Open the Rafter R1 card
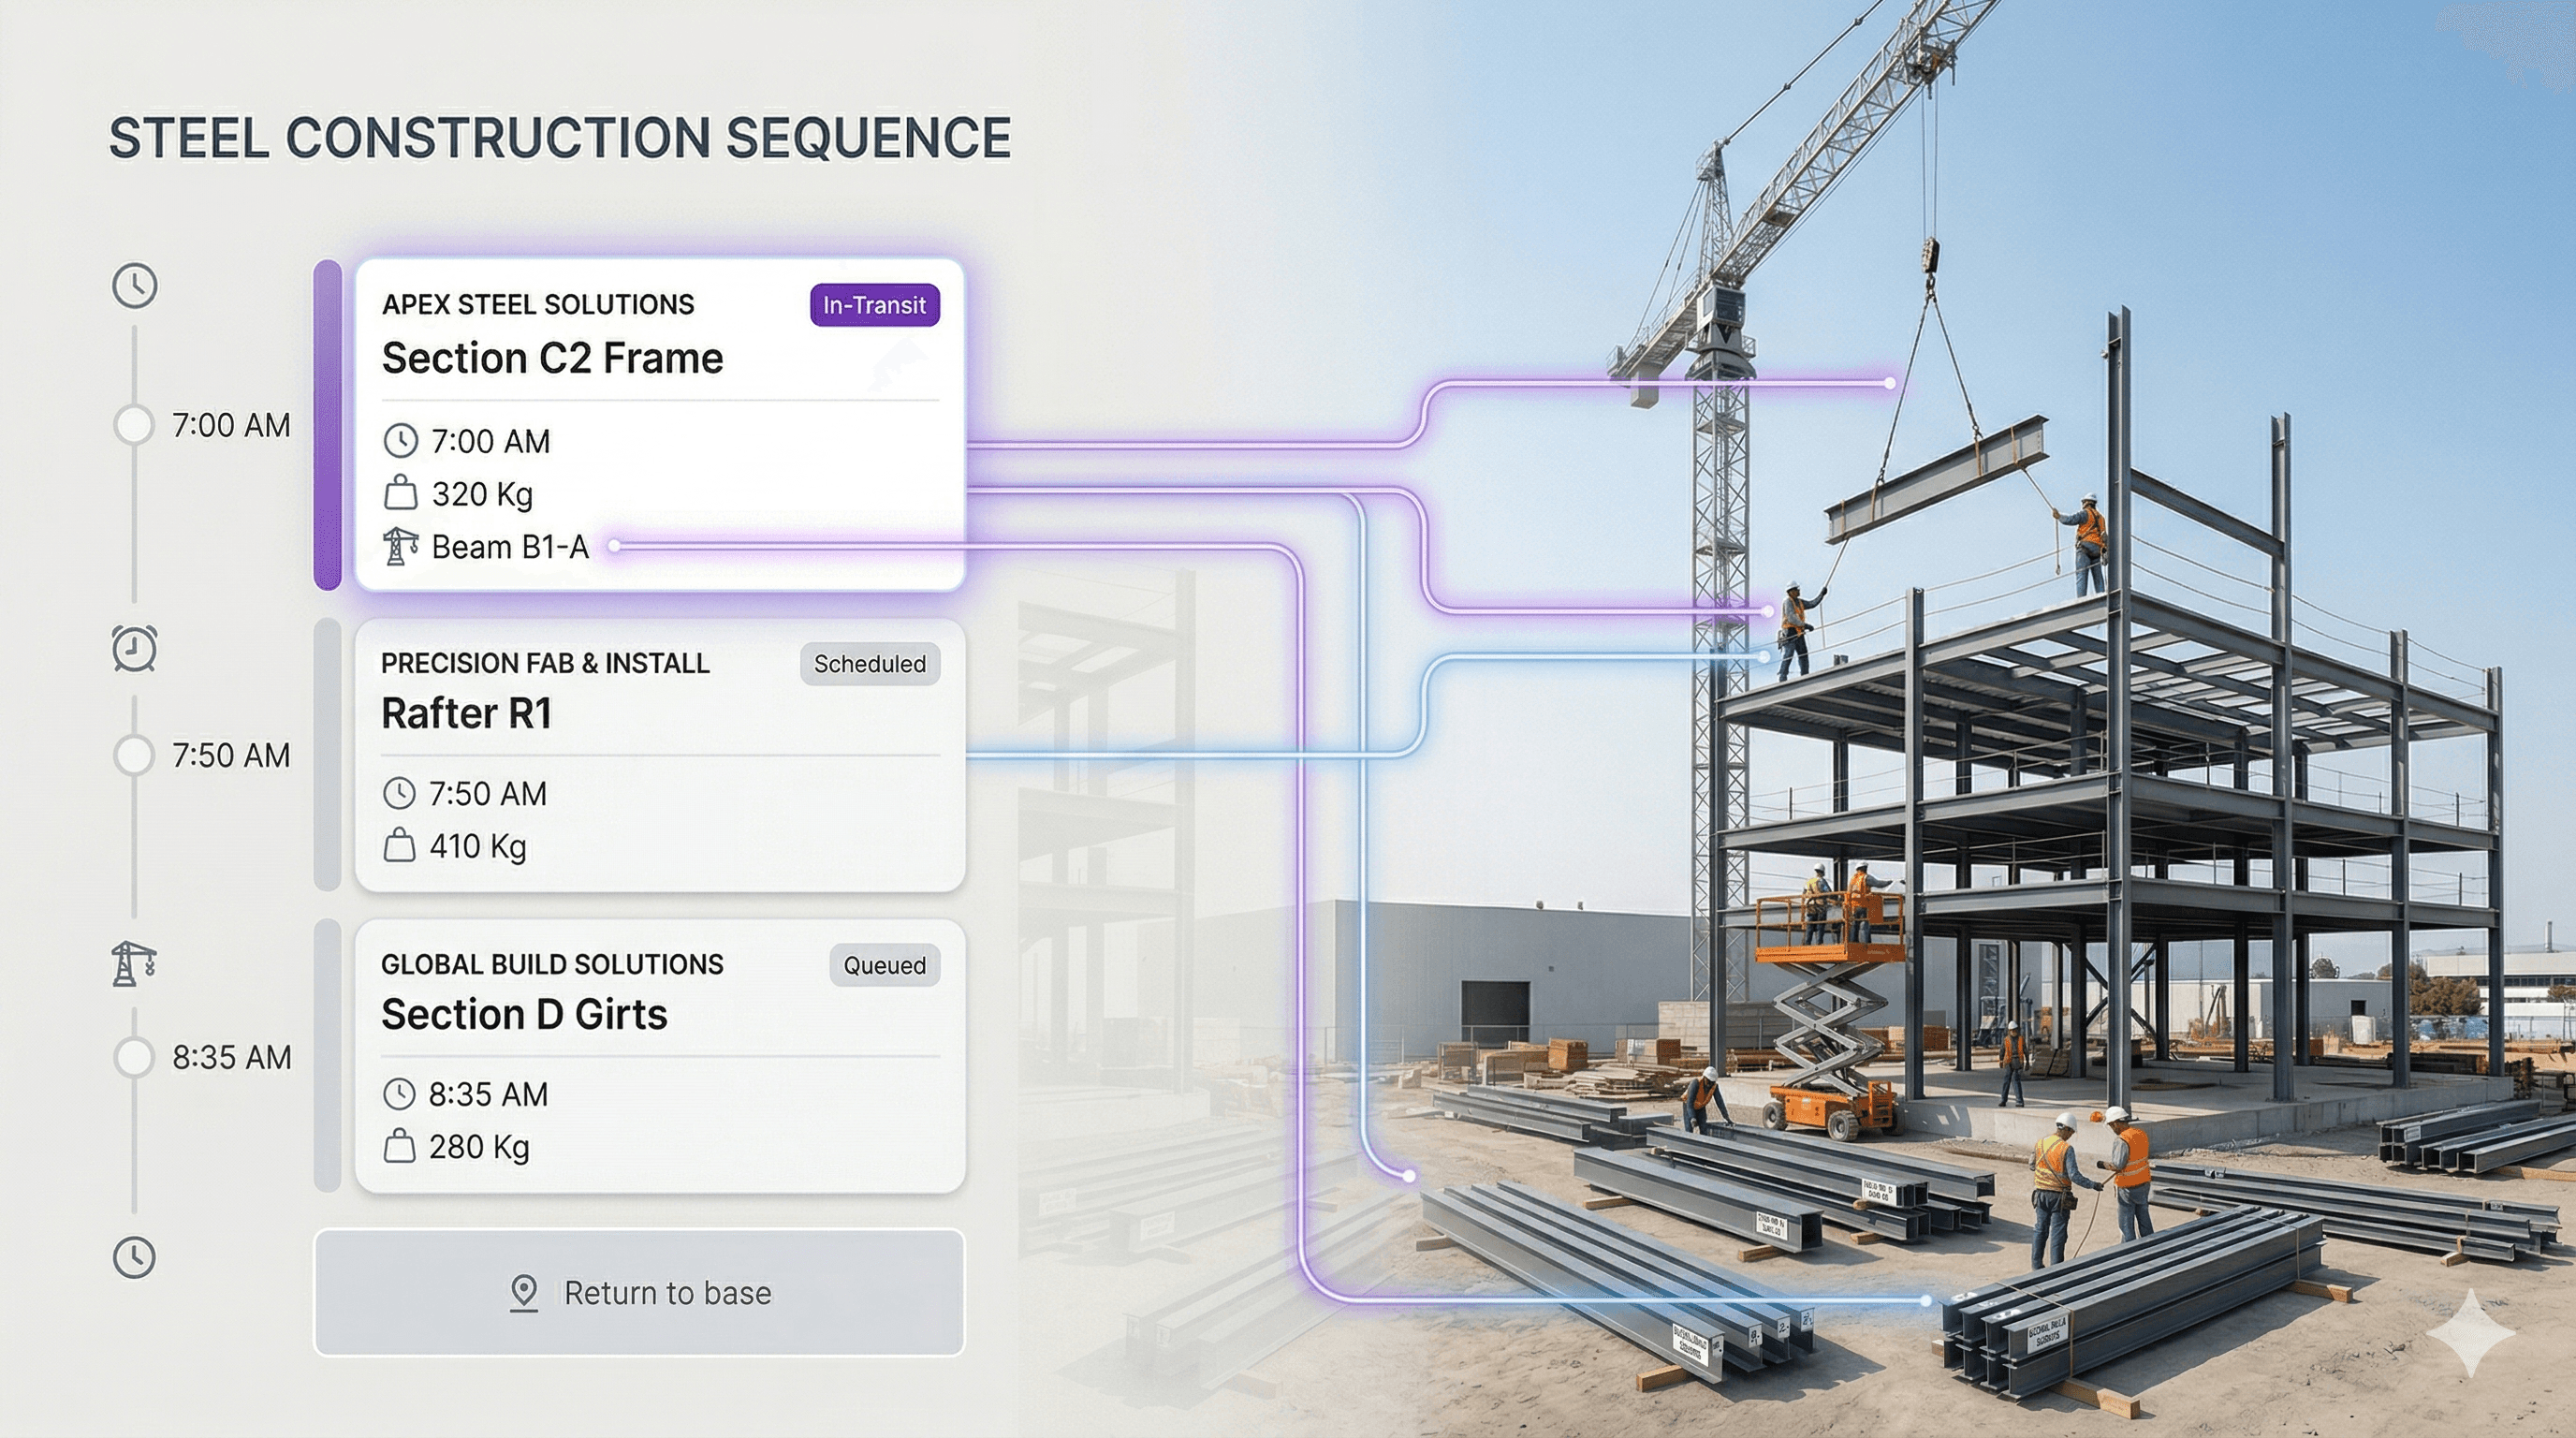 click(x=466, y=713)
